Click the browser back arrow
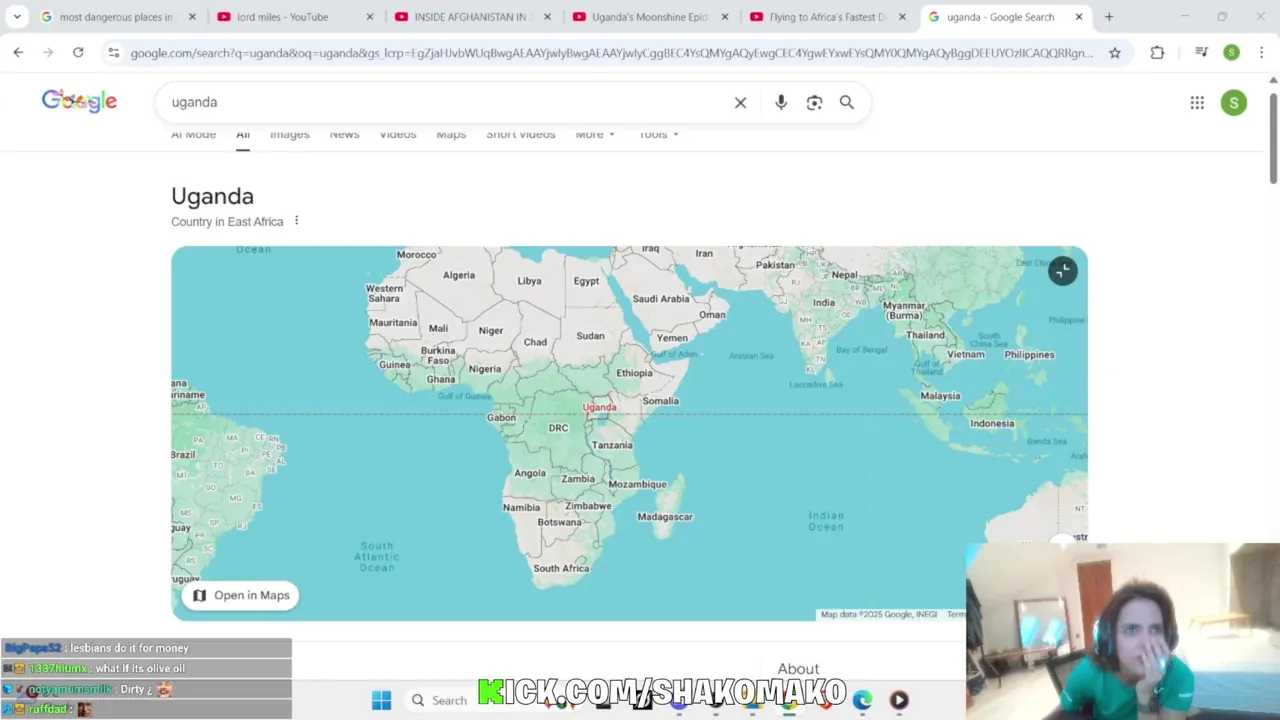 (18, 52)
